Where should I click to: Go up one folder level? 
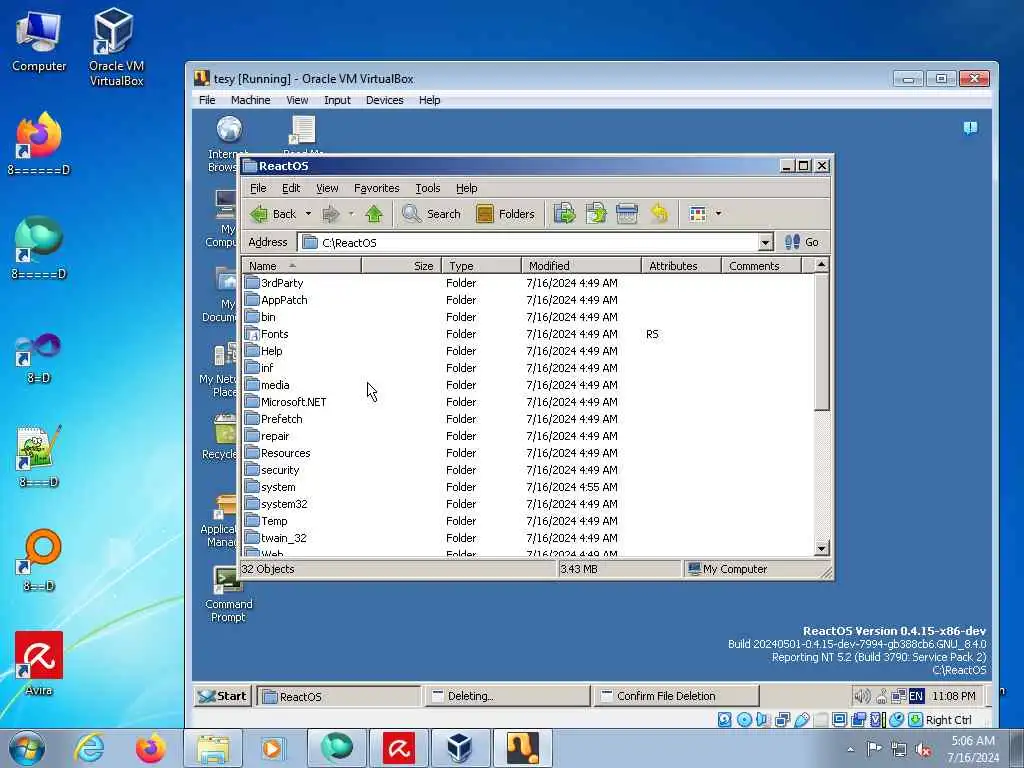tap(374, 214)
